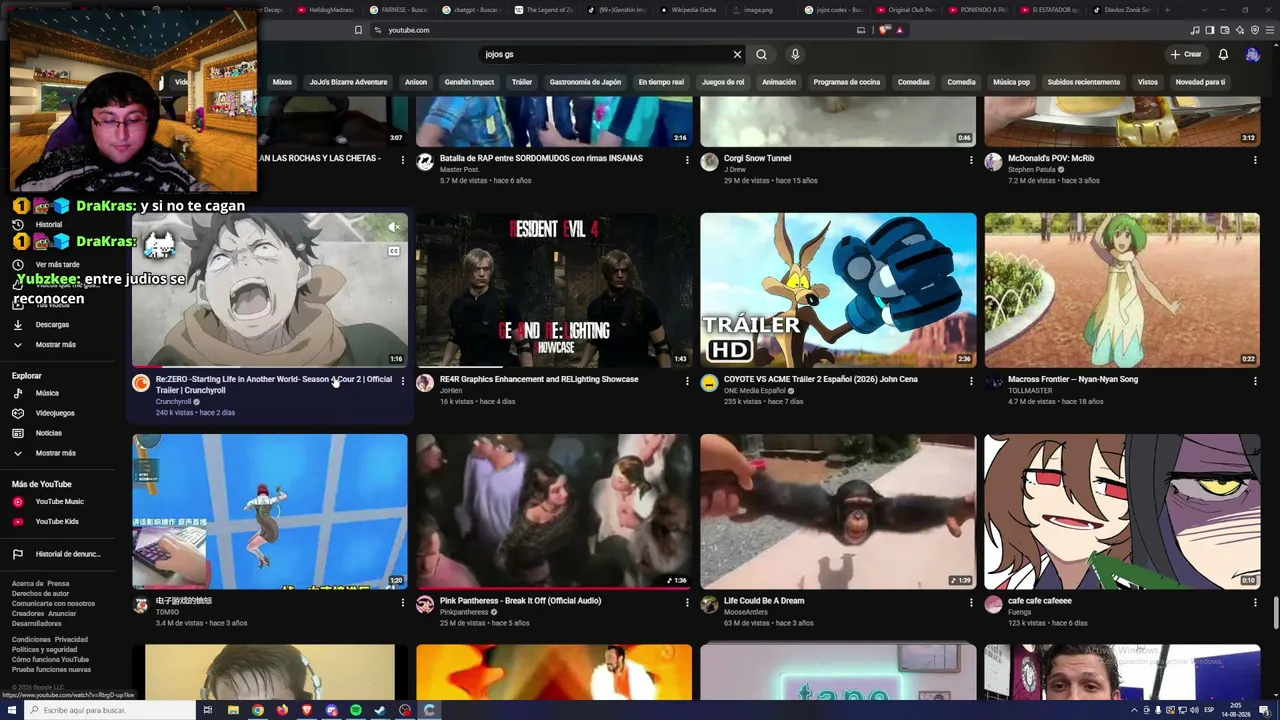Bookmark this page in the address bar
This screenshot has width=1280, height=720.
[358, 30]
